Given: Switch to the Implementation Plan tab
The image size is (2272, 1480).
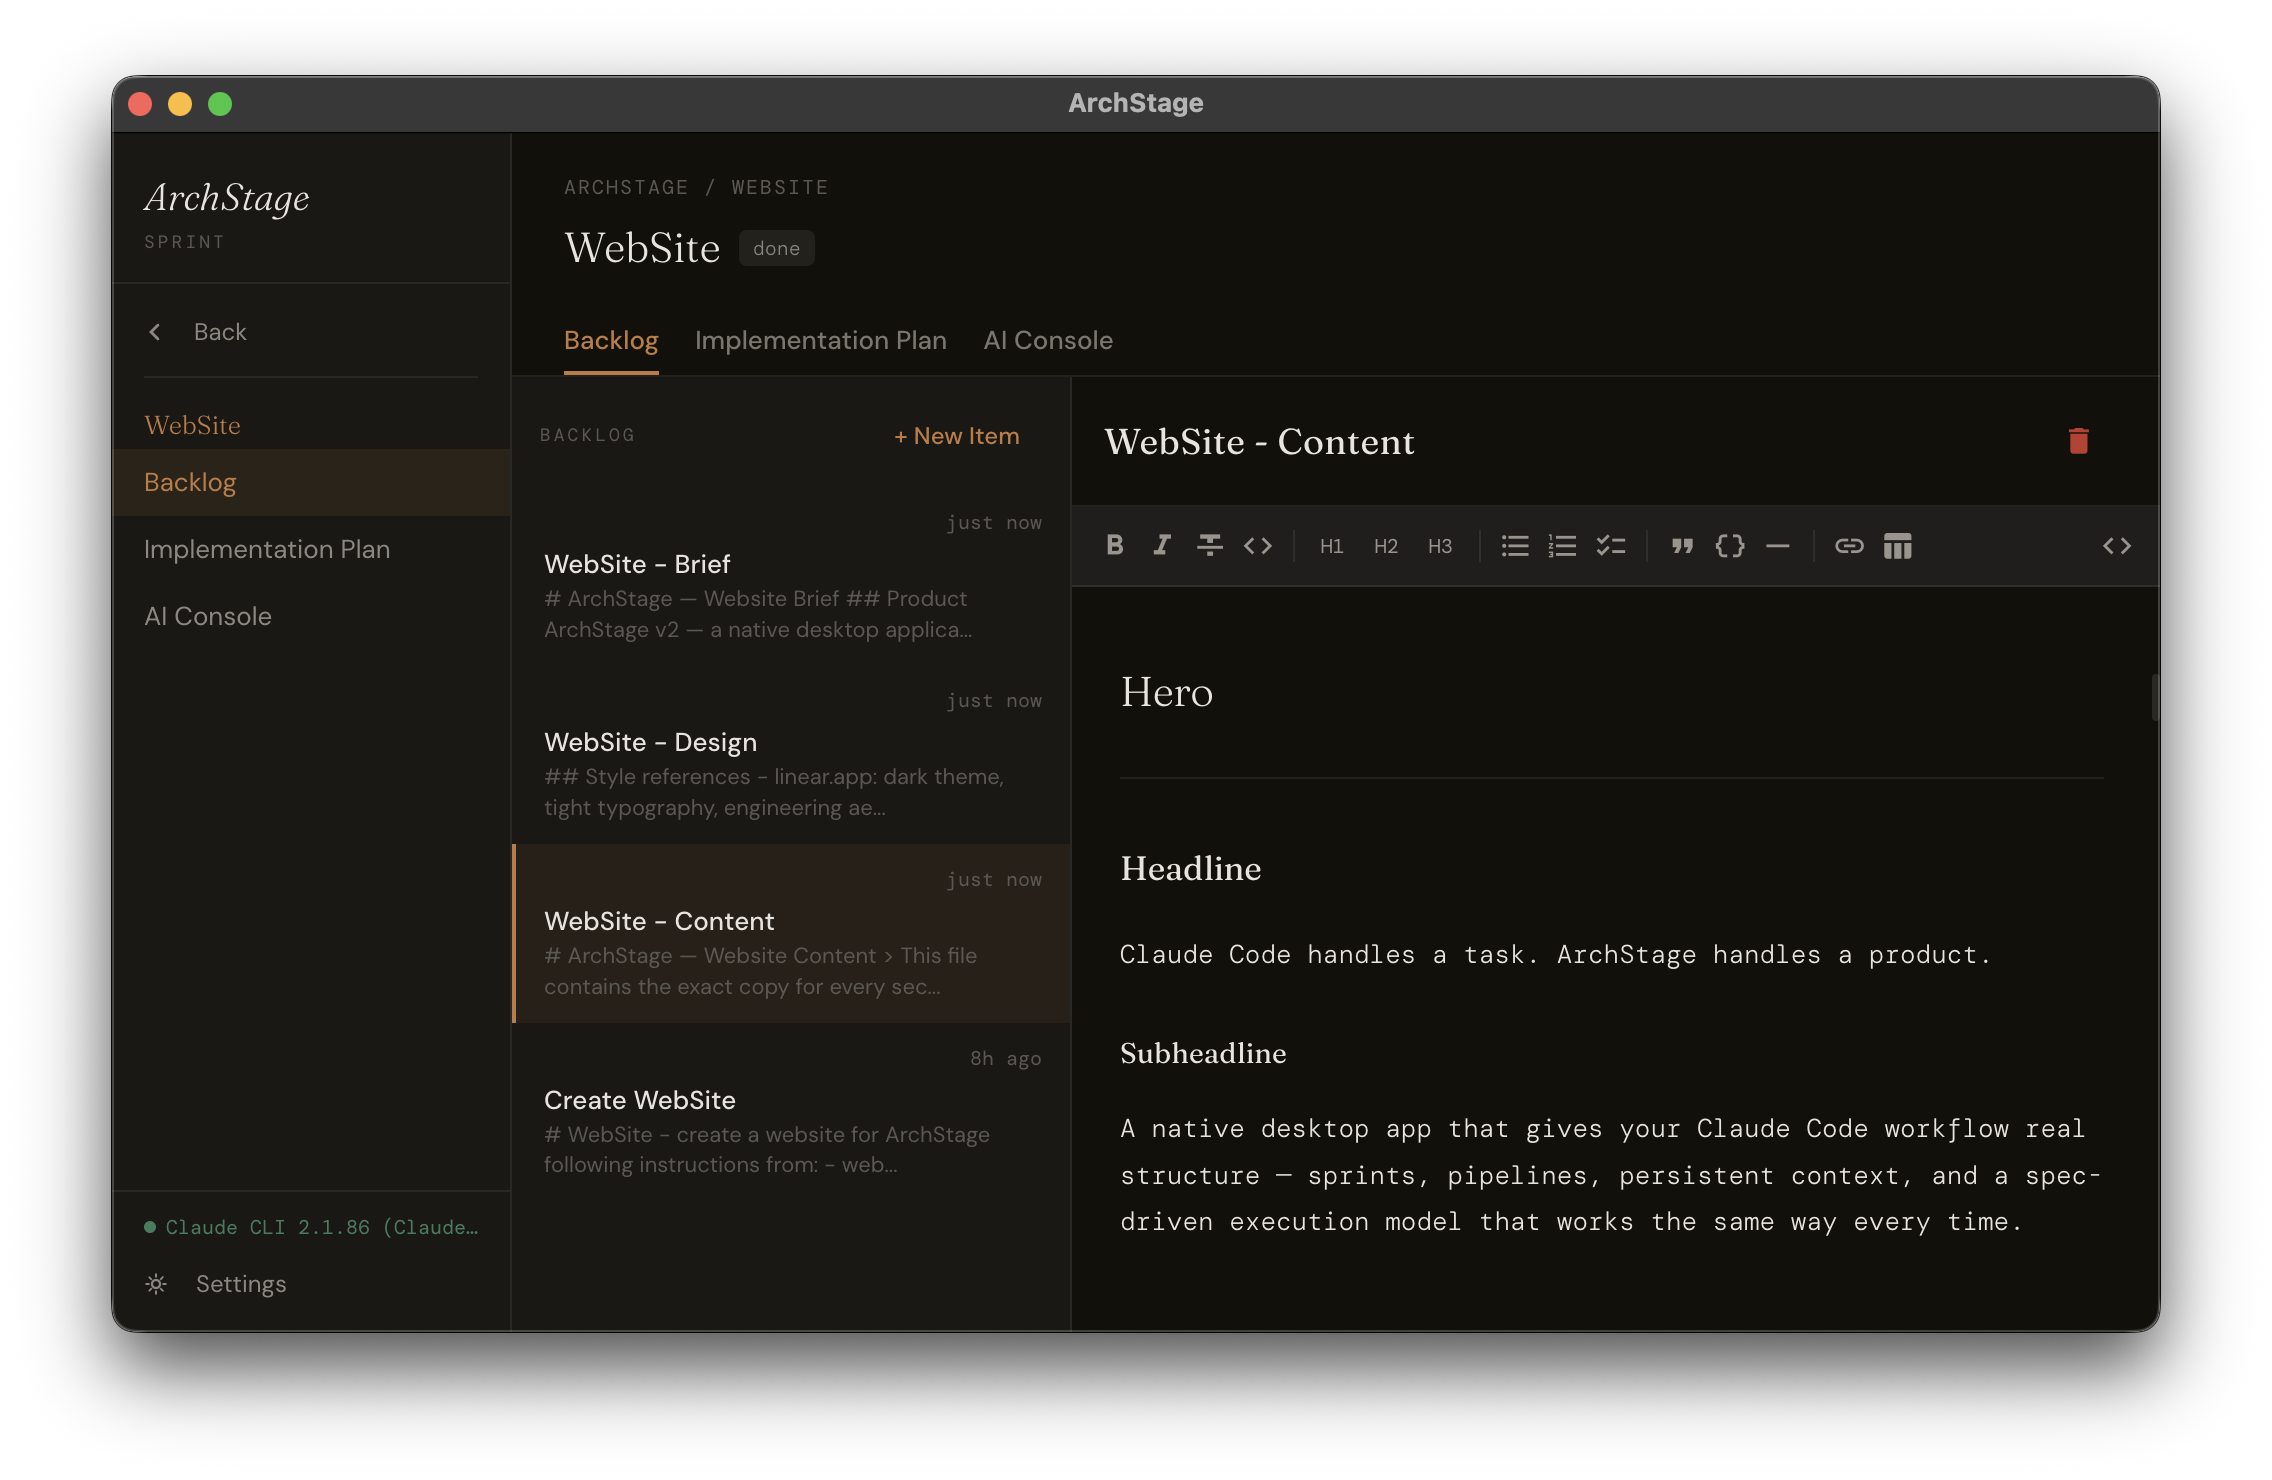Looking at the screenshot, I should (820, 340).
